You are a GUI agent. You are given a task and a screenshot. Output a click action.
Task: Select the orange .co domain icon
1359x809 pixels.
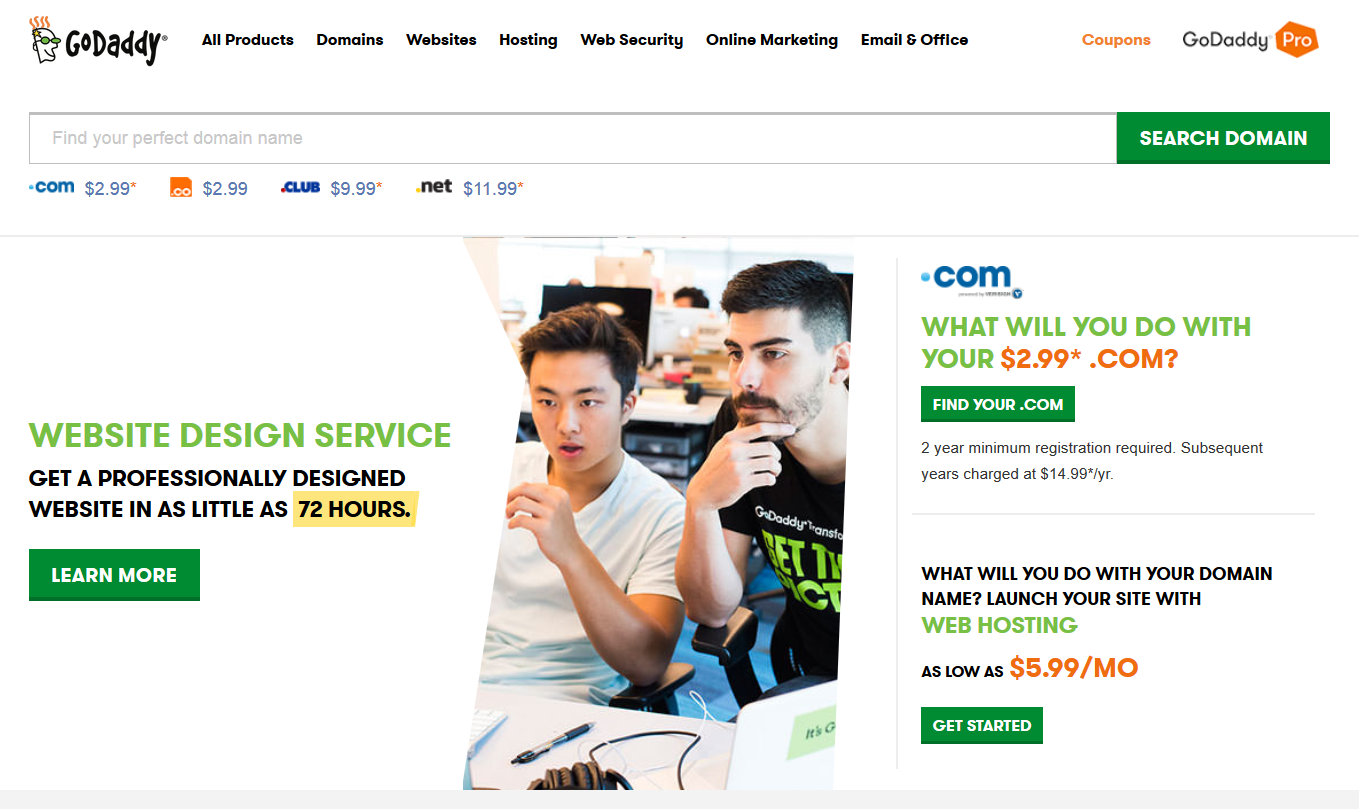181,187
